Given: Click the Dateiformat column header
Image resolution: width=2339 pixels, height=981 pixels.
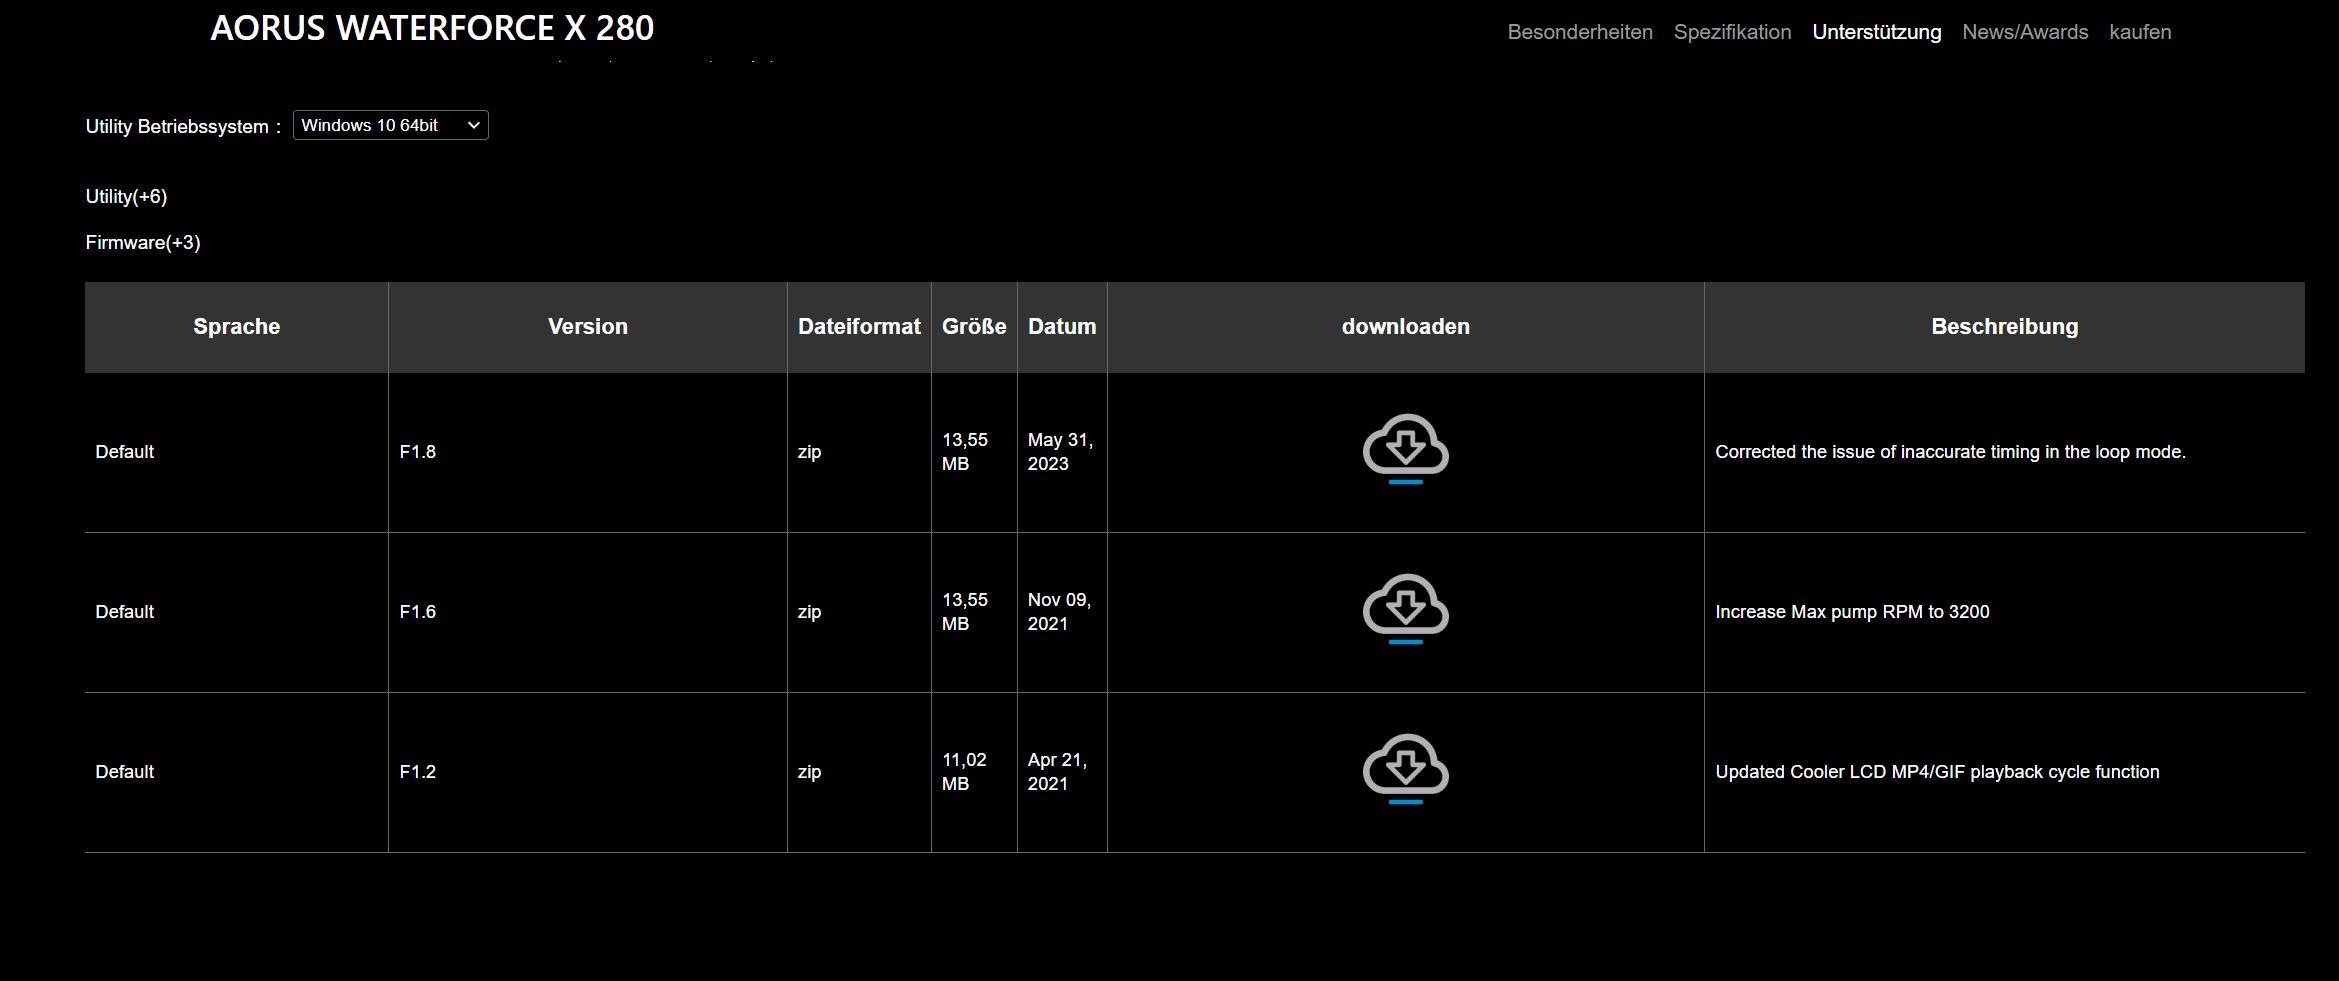Looking at the screenshot, I should click(x=859, y=326).
